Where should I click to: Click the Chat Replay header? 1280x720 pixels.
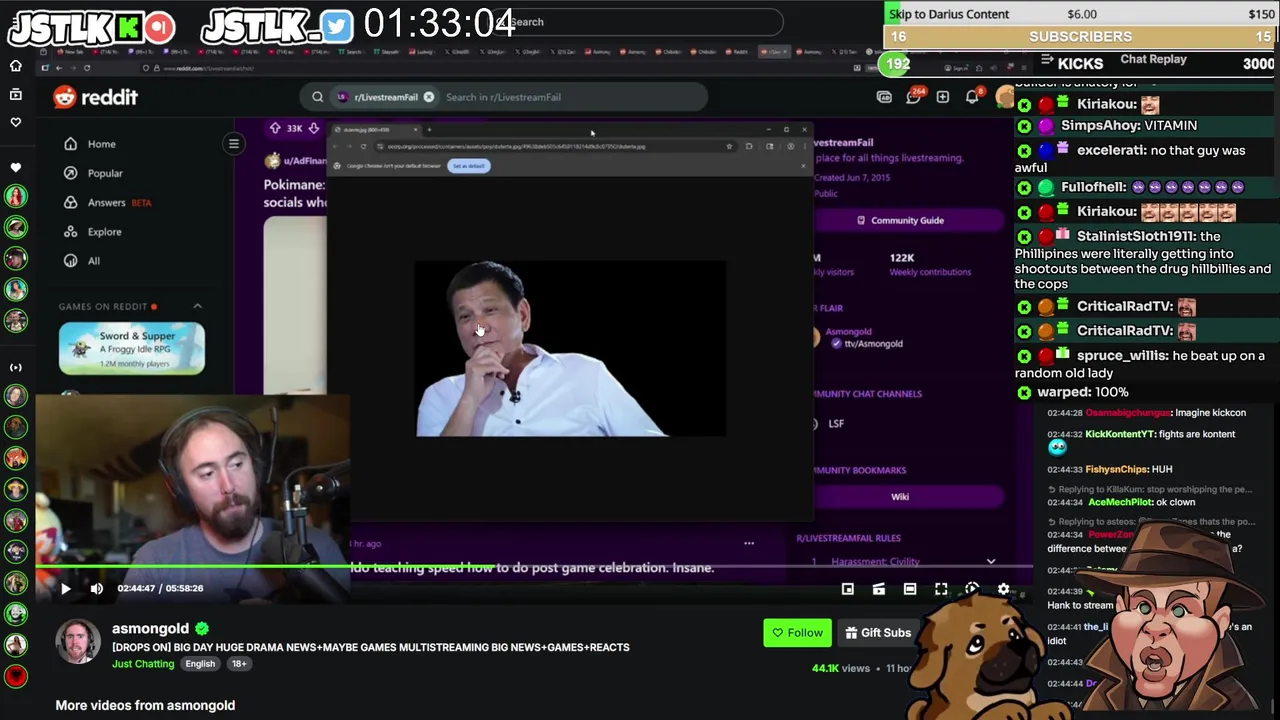point(1153,59)
